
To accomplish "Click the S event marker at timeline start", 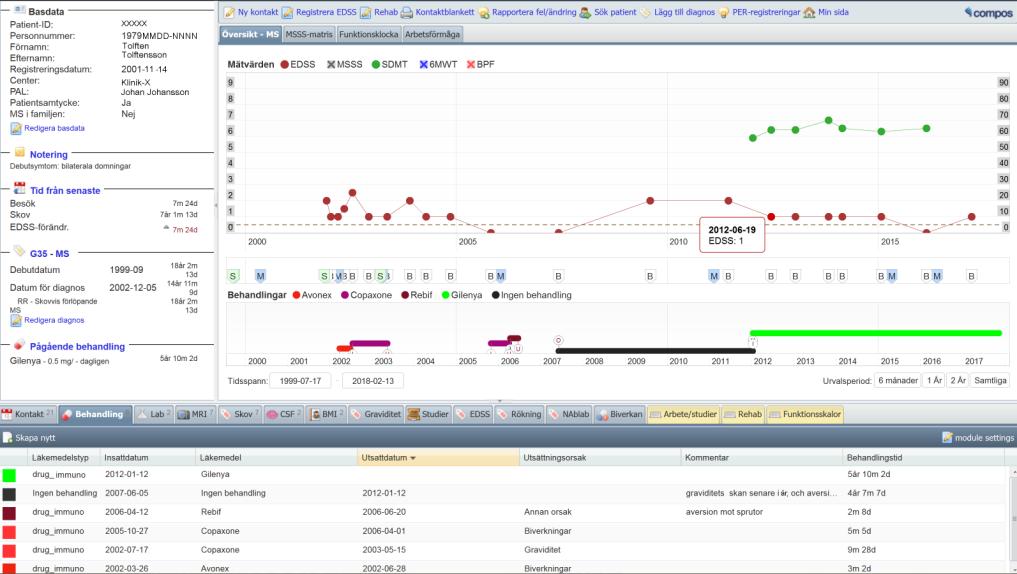I will pyautogui.click(x=233, y=276).
